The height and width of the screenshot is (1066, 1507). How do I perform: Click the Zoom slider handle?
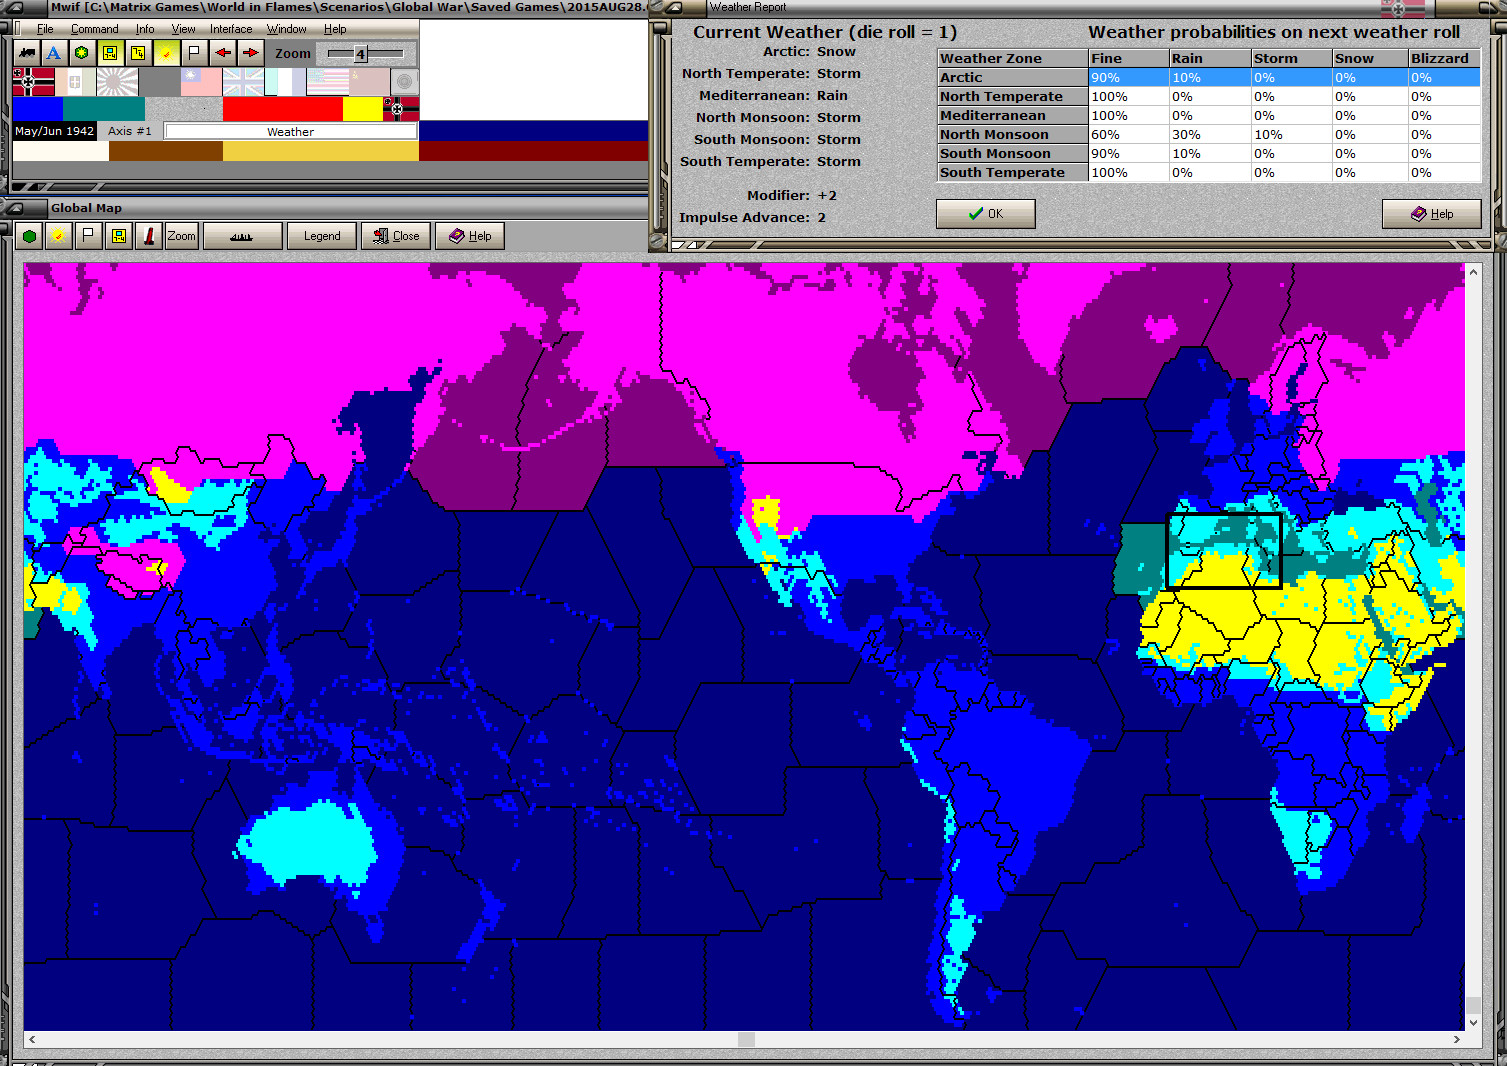click(360, 54)
